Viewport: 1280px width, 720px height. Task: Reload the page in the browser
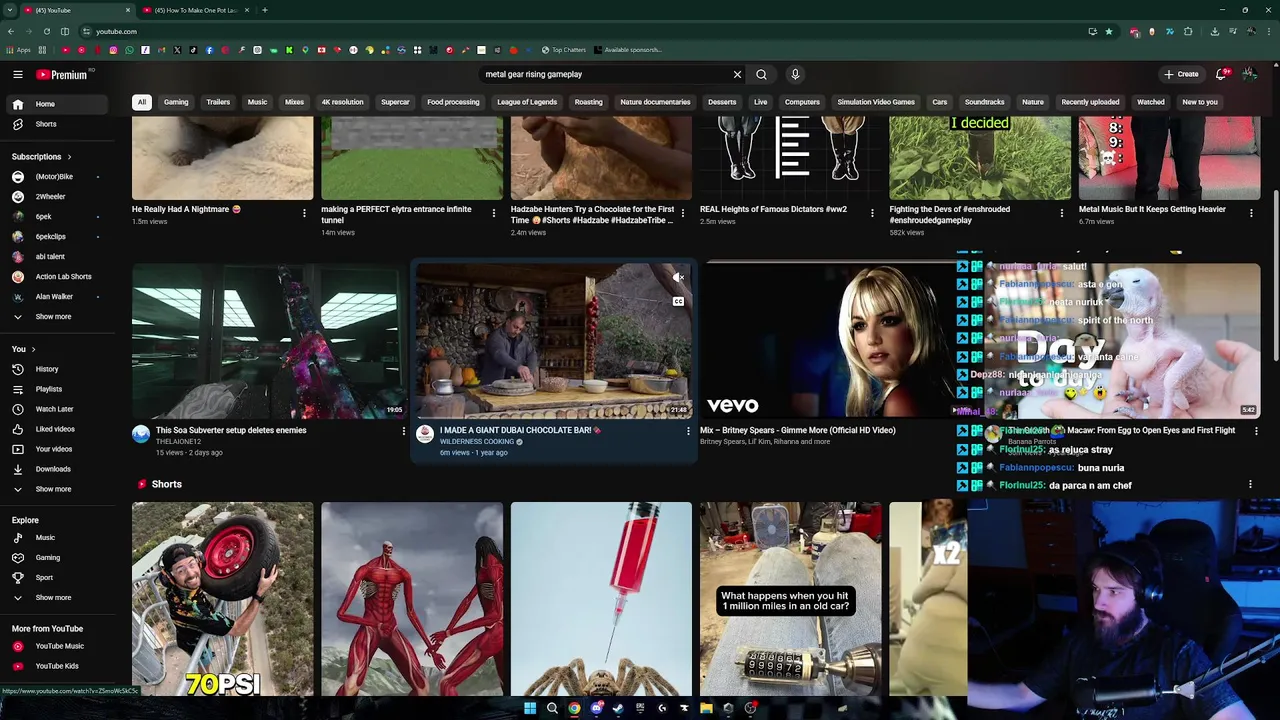(x=46, y=31)
